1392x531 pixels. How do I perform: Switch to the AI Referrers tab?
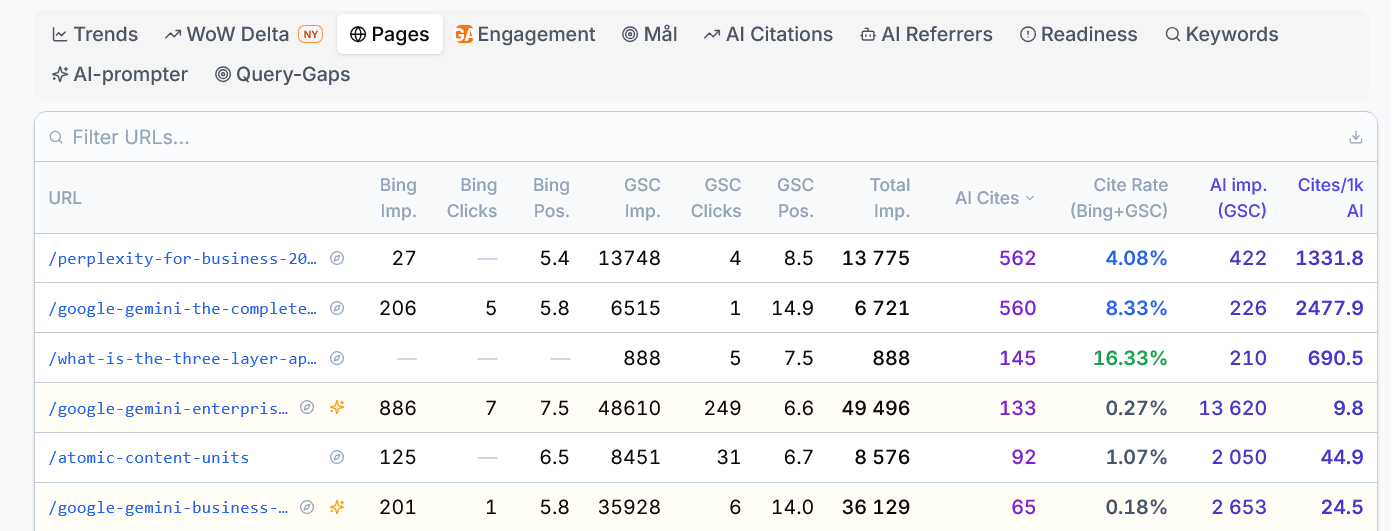(x=926, y=34)
